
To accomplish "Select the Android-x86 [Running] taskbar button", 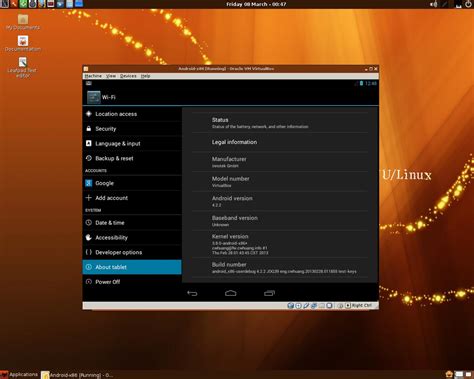I will 77,375.
